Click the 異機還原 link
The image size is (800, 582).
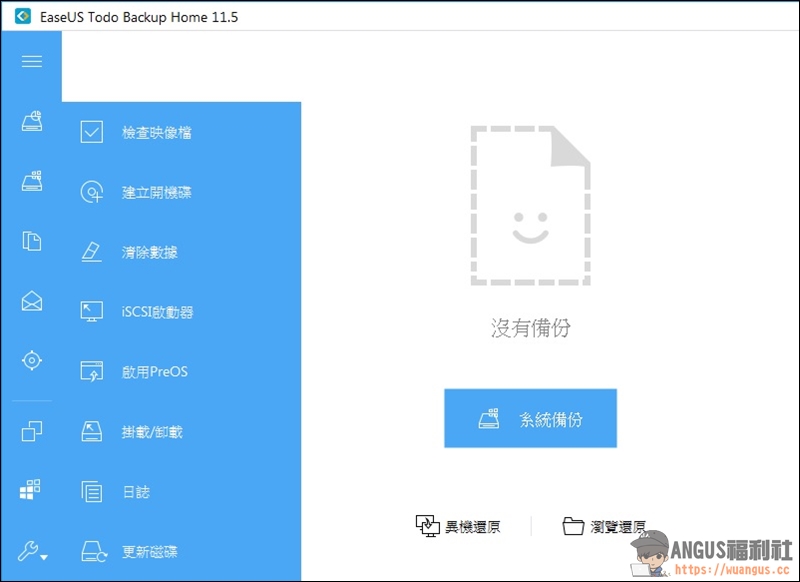click(459, 526)
